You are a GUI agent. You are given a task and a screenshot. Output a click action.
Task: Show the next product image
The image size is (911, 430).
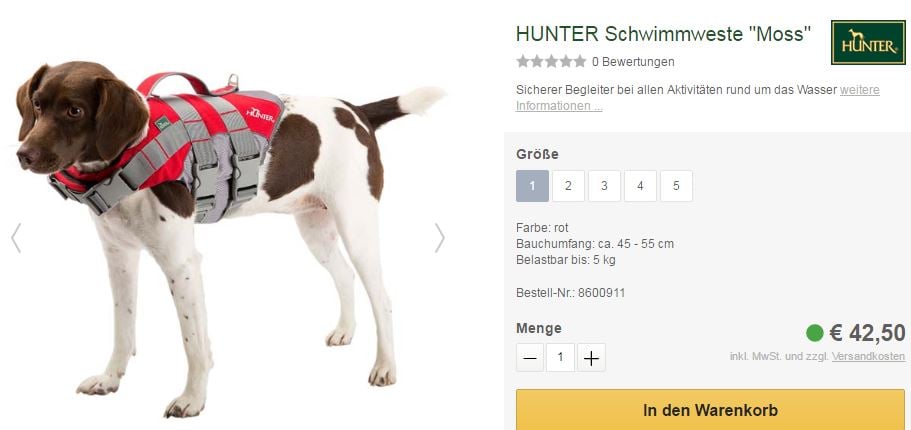pyautogui.click(x=440, y=238)
